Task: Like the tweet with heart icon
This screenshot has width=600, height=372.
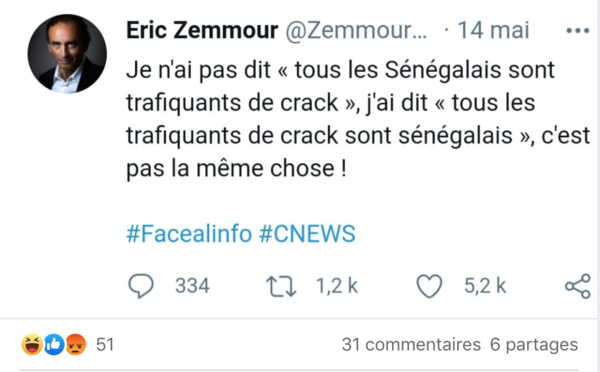Action: pyautogui.click(x=429, y=286)
